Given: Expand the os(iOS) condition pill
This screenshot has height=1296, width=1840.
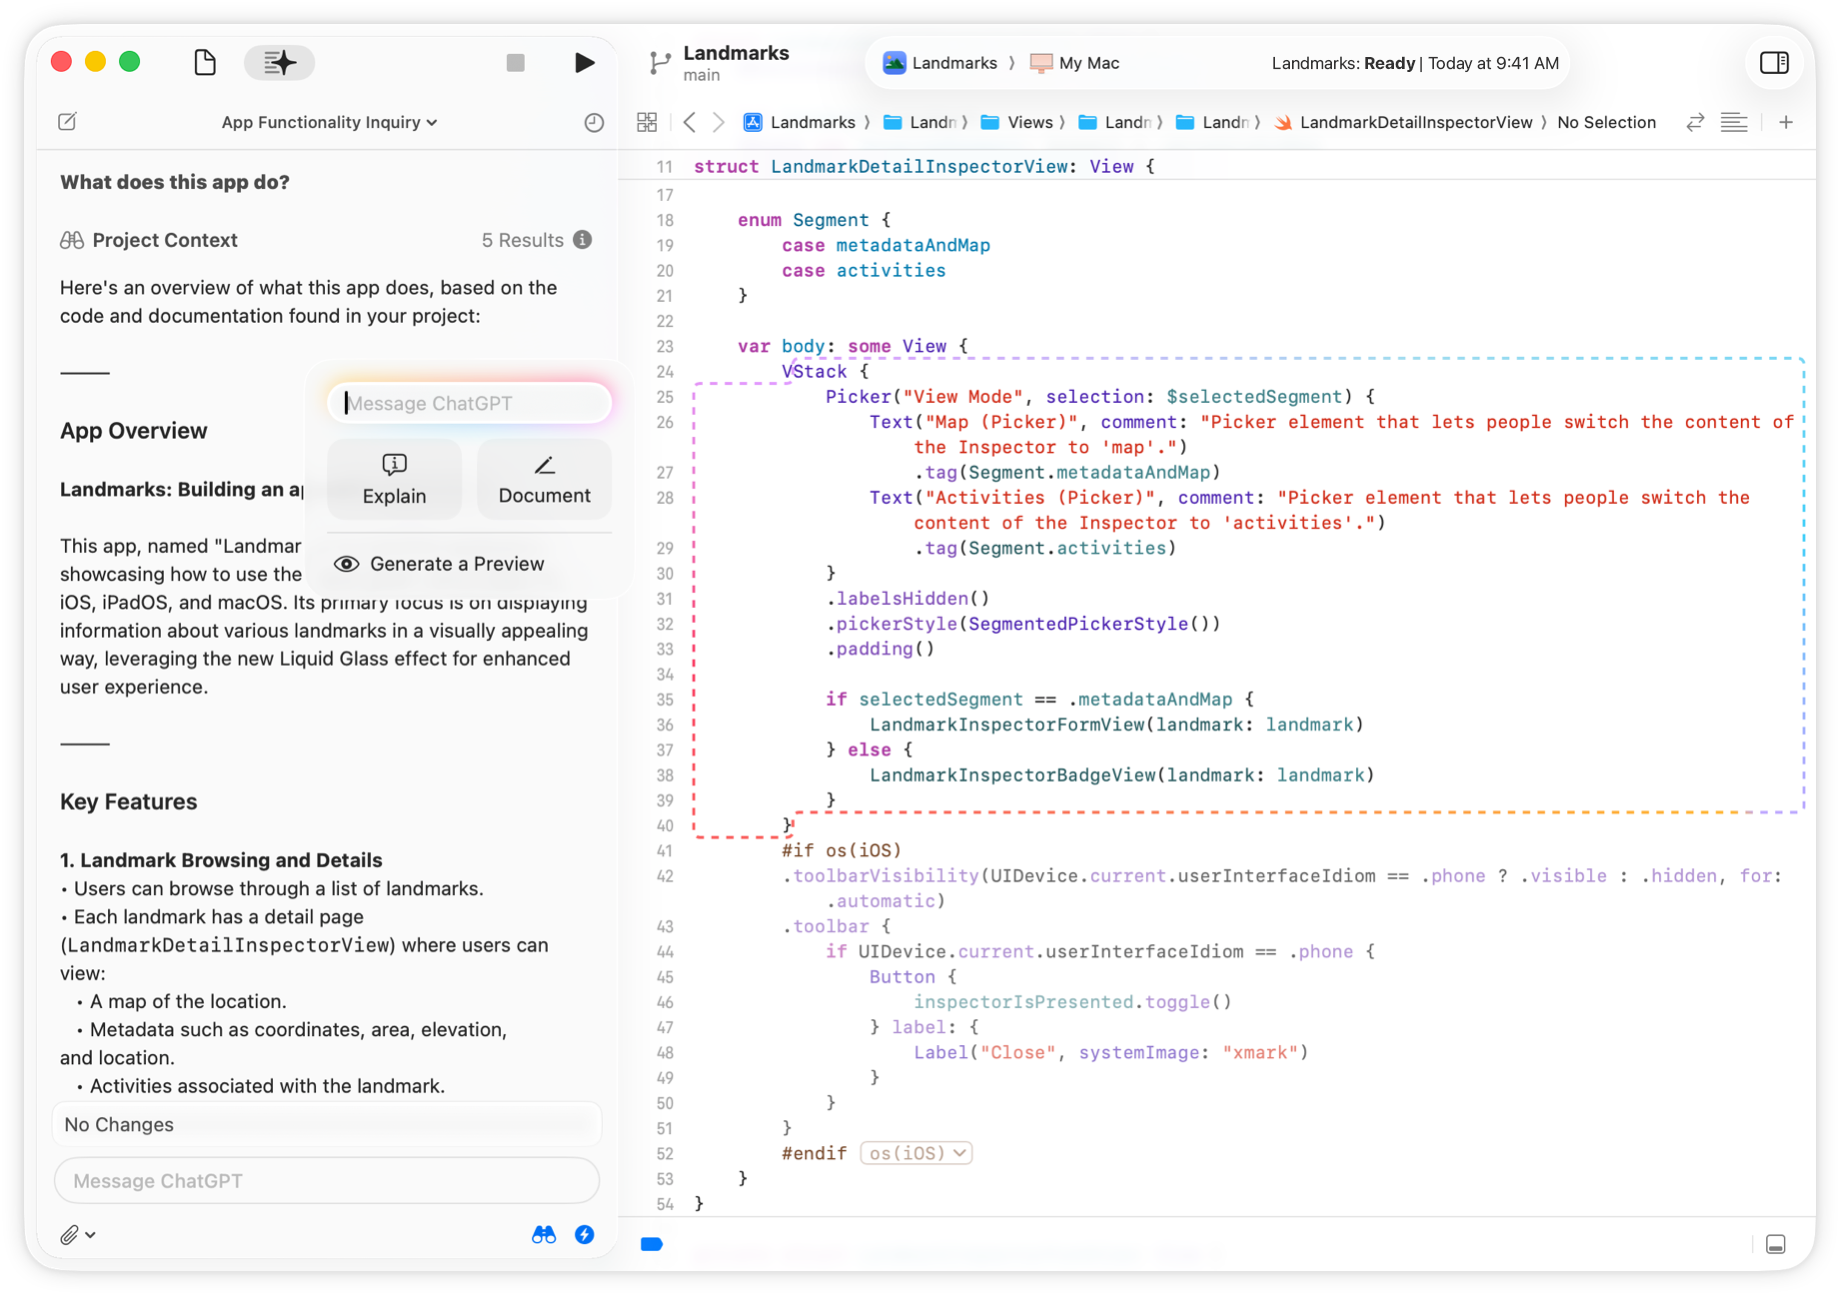Looking at the screenshot, I should click(915, 1152).
